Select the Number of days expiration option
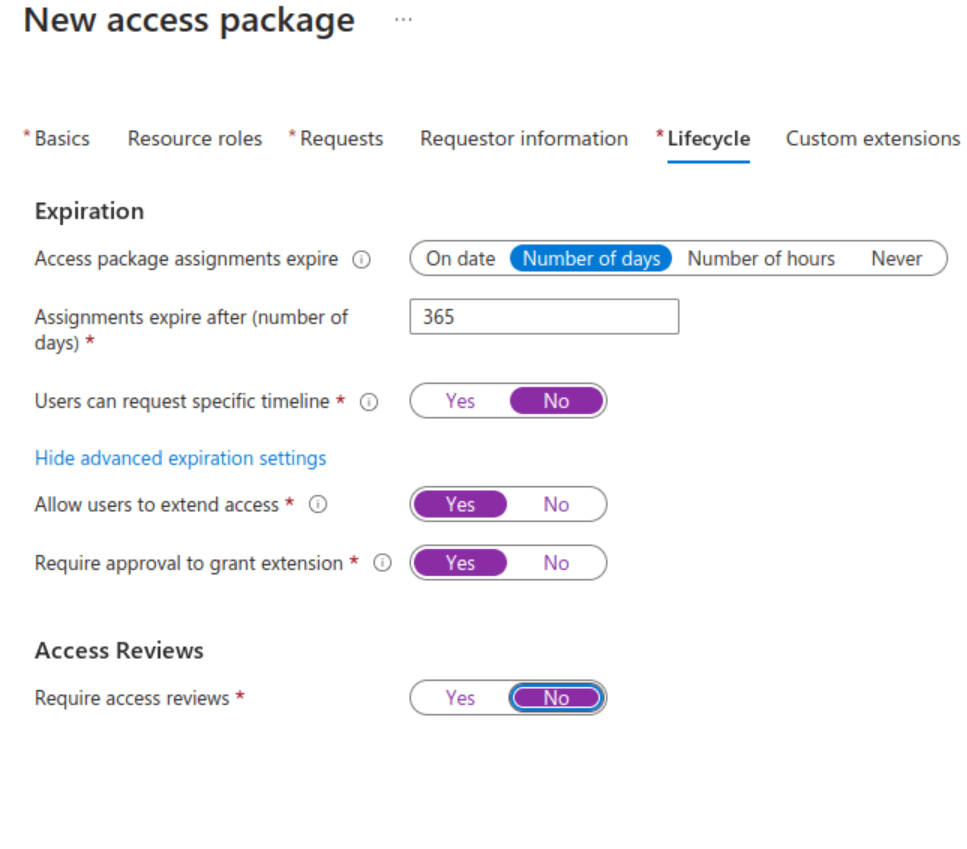The height and width of the screenshot is (849, 967). (x=591, y=259)
